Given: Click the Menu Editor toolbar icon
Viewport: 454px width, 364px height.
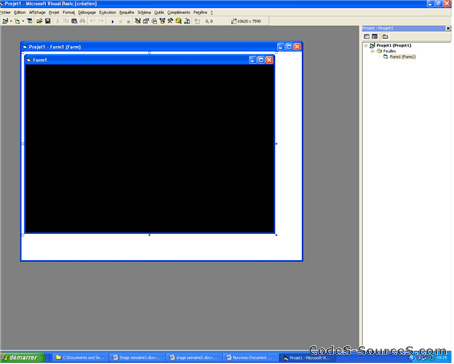Looking at the screenshot, I should tap(29, 21).
